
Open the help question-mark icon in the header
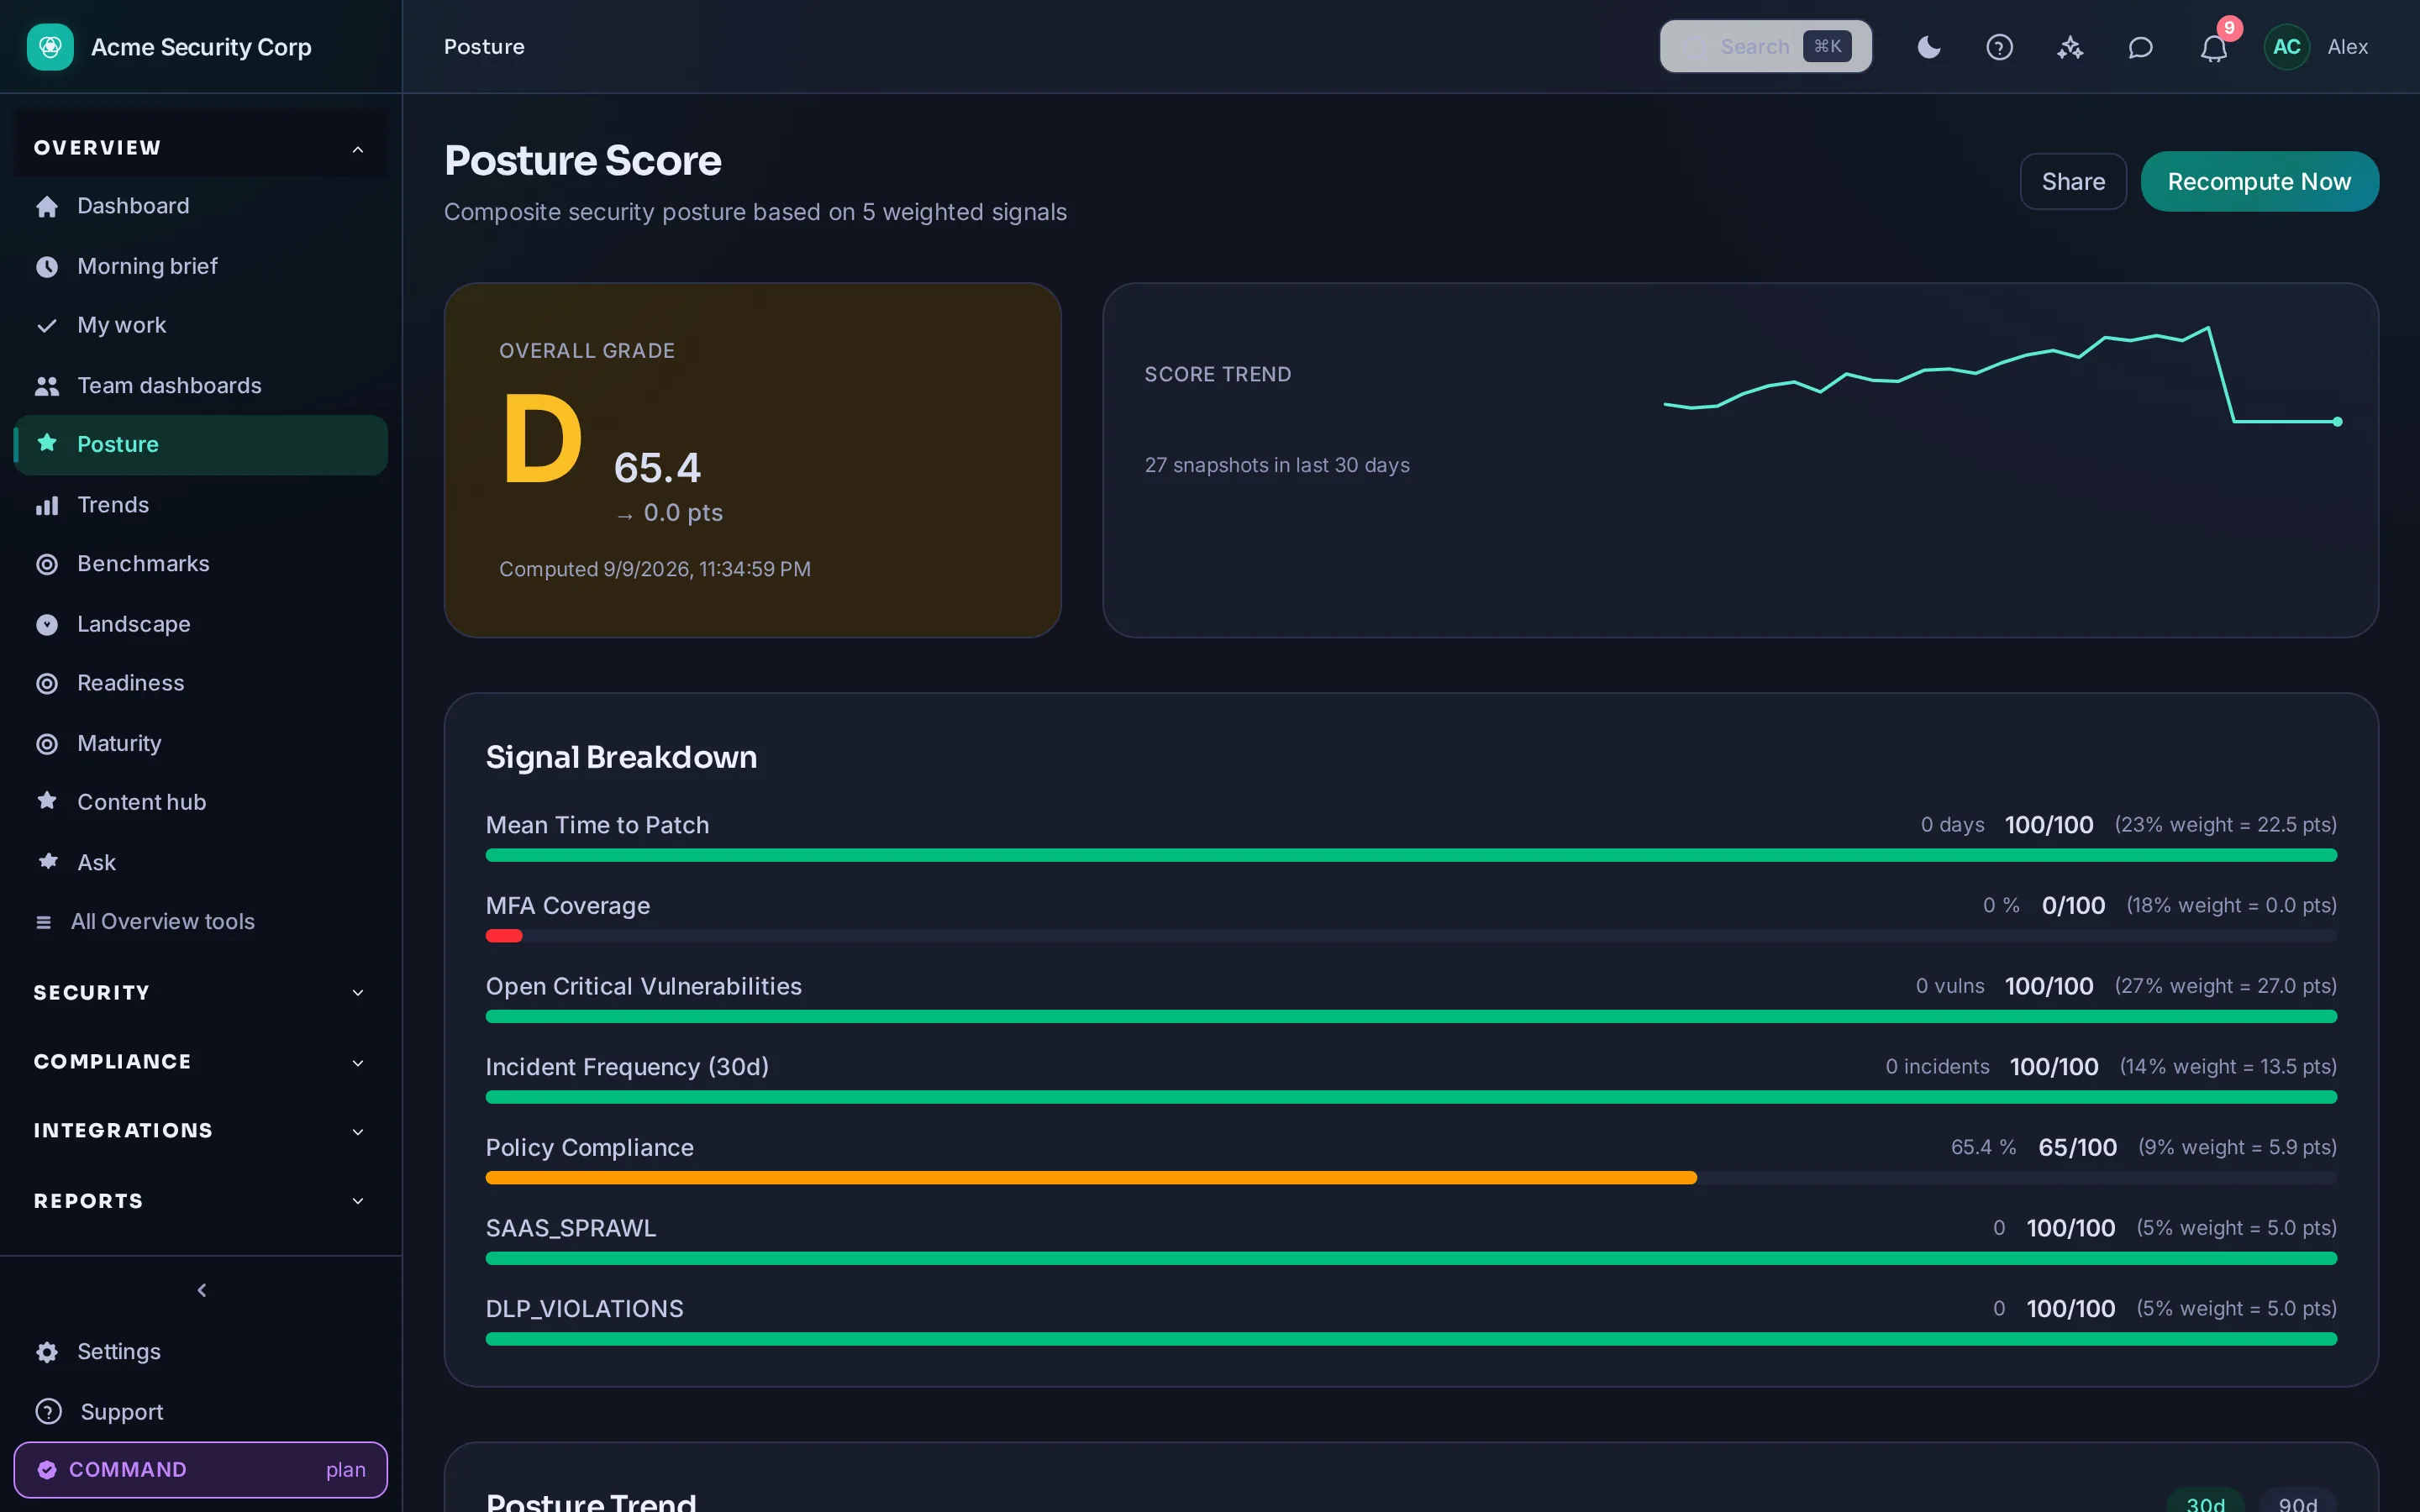coord(1999,47)
